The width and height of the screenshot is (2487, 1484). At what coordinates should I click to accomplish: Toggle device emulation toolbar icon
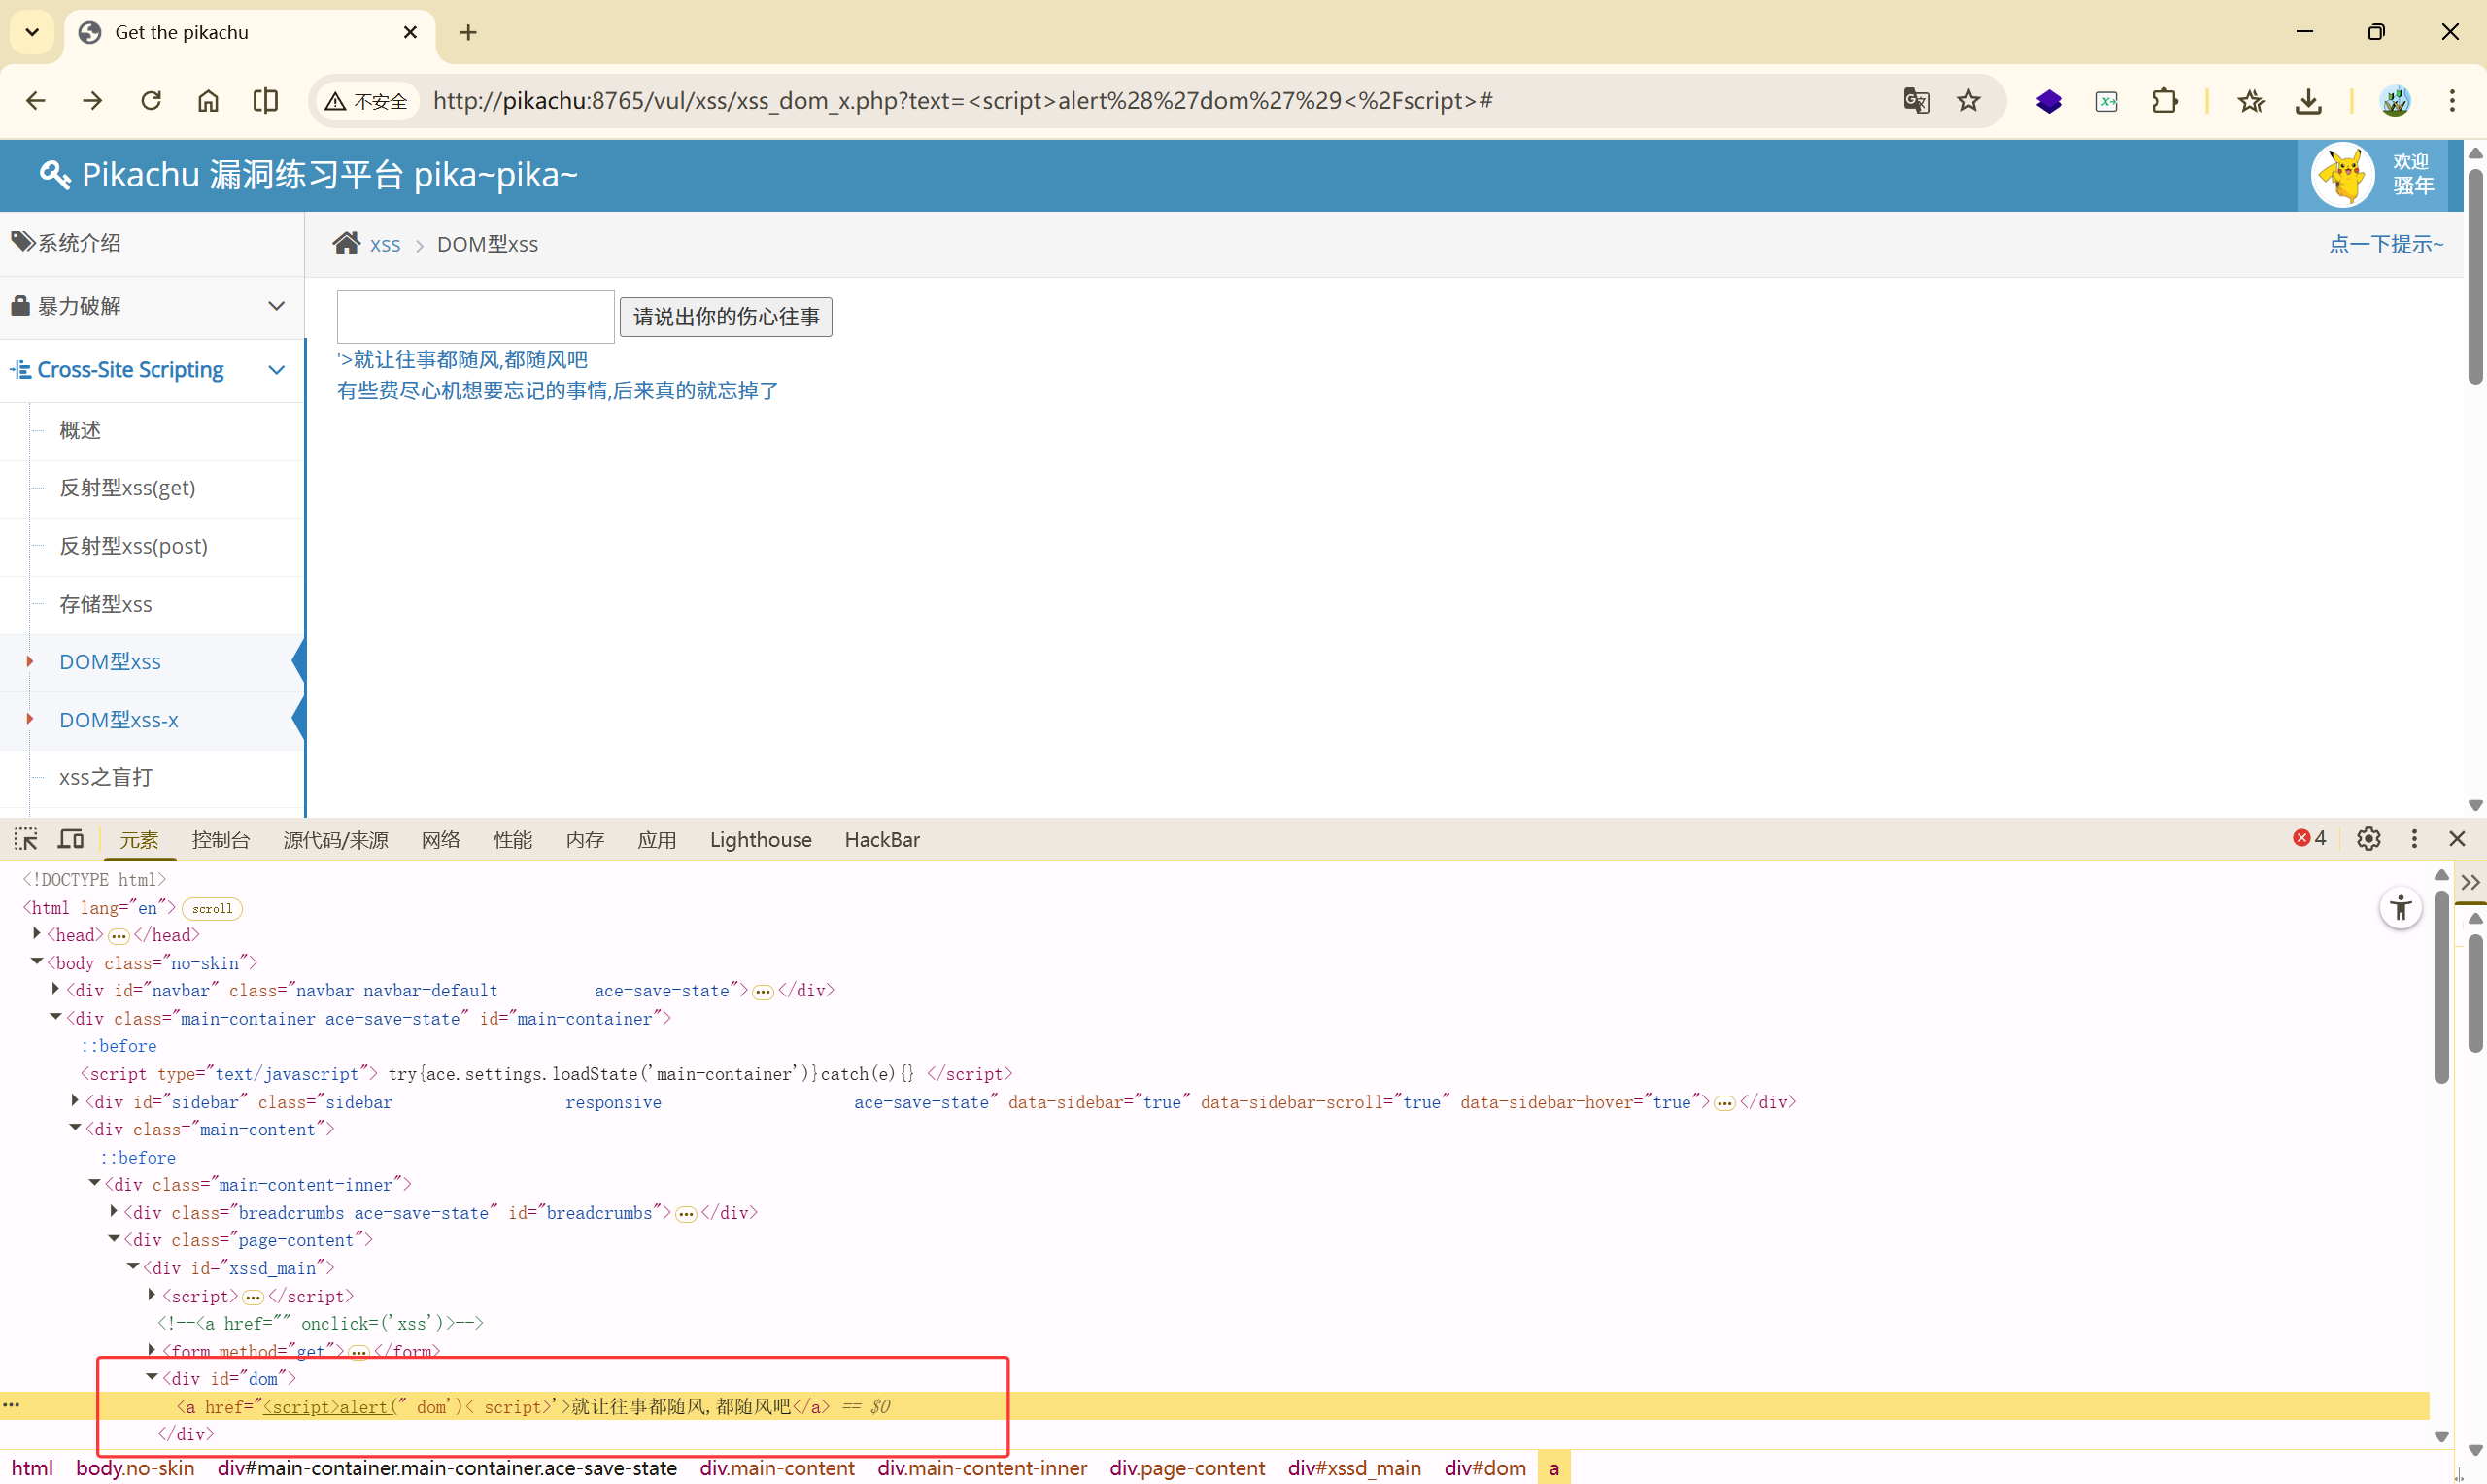pyautogui.click(x=71, y=838)
